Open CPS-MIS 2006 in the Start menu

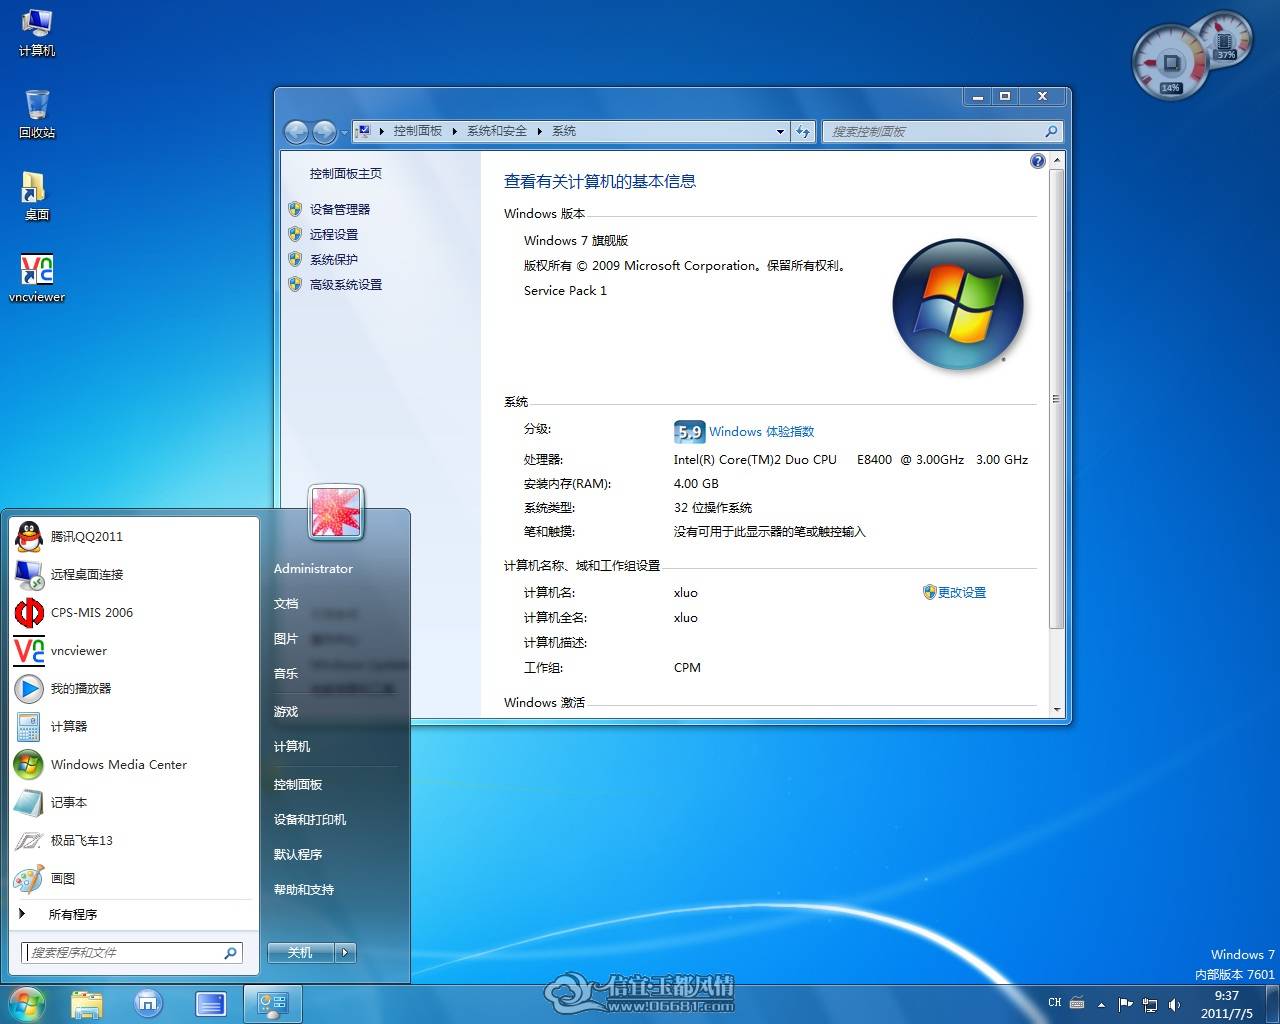[134, 613]
